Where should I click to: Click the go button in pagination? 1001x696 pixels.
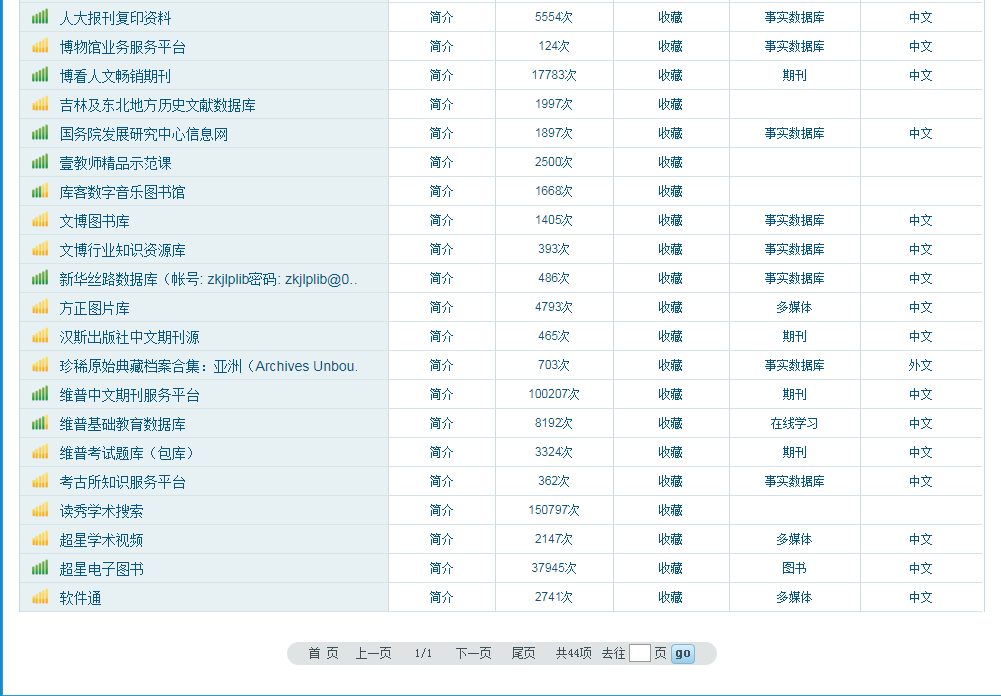pyautogui.click(x=683, y=653)
